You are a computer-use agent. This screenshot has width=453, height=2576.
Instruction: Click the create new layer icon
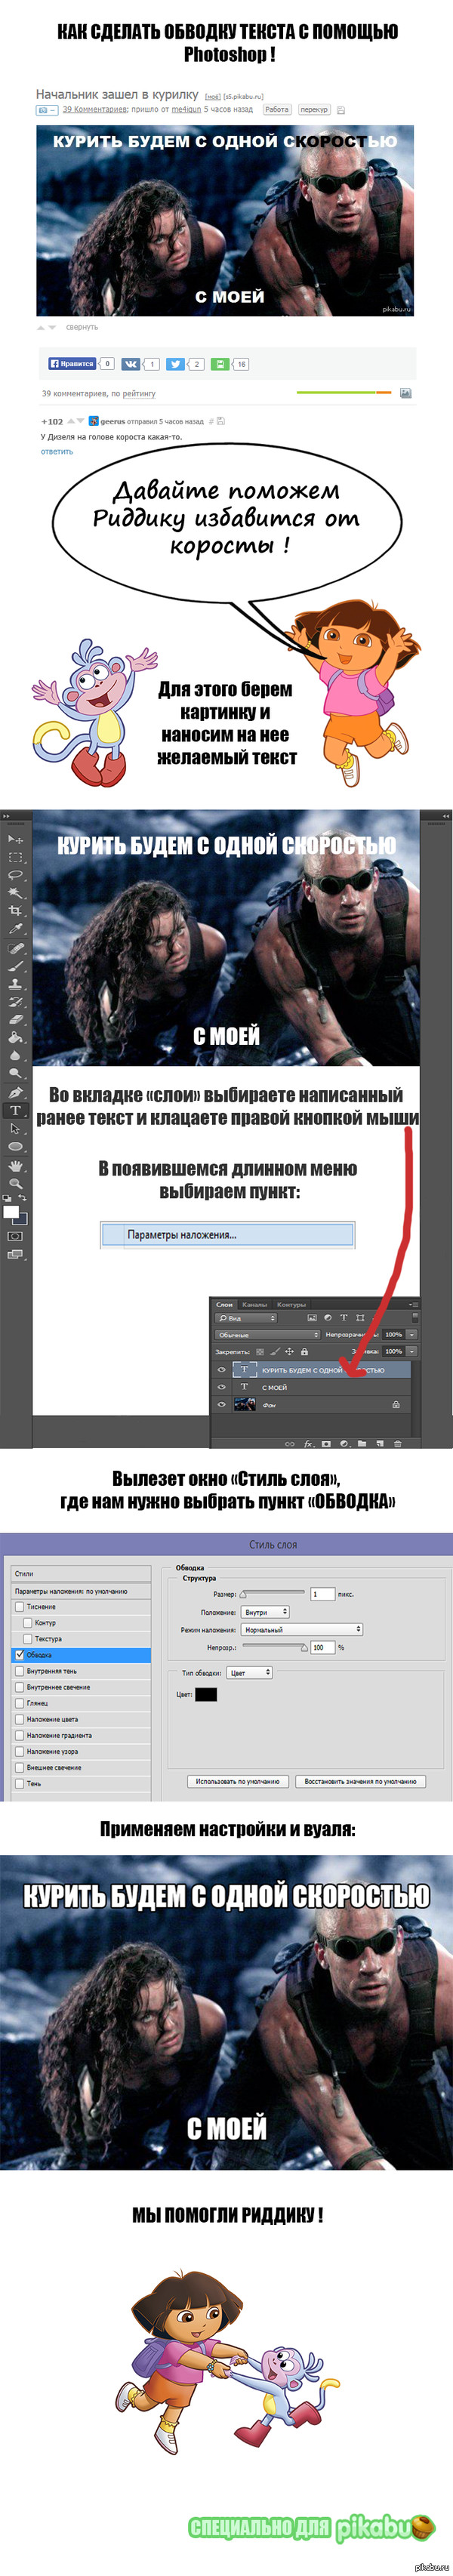[x=380, y=1443]
